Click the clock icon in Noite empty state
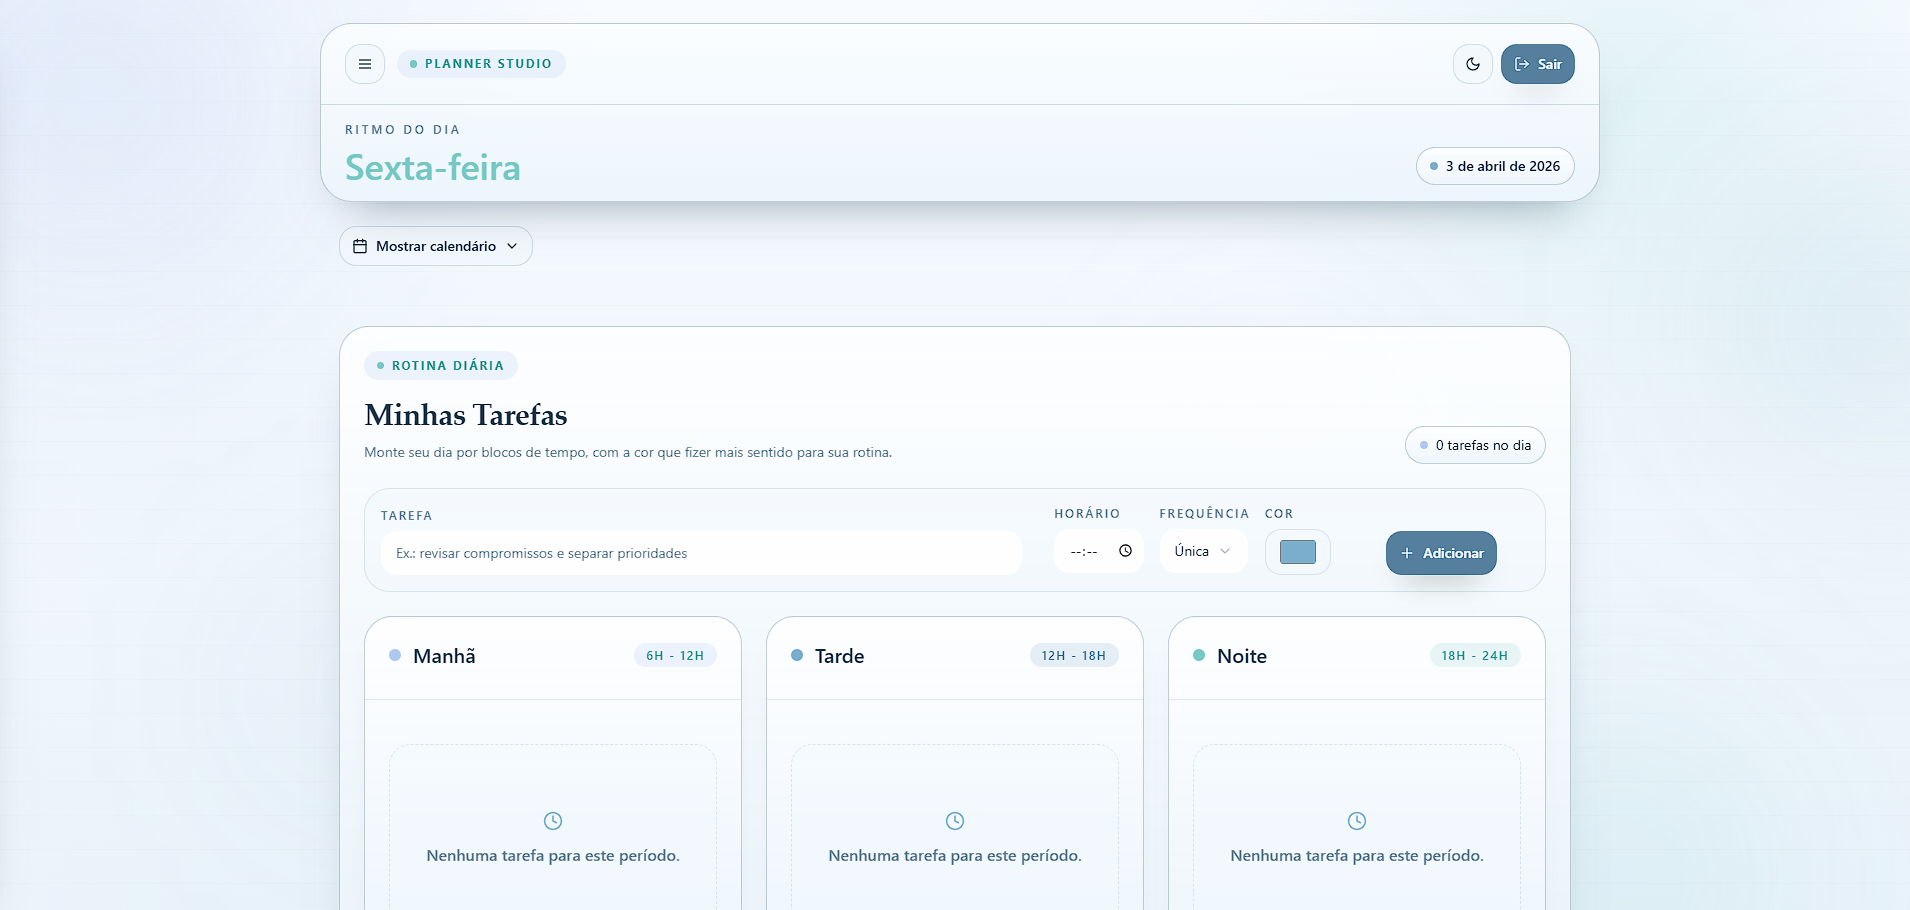The height and width of the screenshot is (910, 1910). (1357, 821)
